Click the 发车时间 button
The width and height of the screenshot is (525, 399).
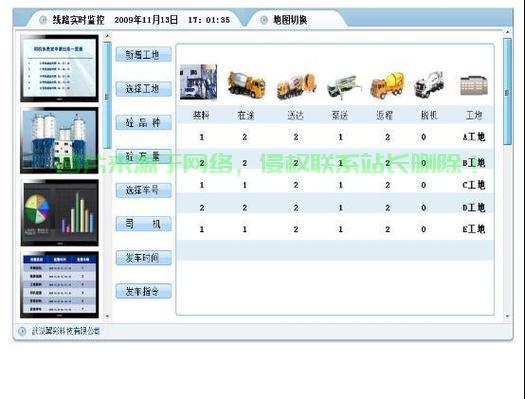(x=144, y=258)
